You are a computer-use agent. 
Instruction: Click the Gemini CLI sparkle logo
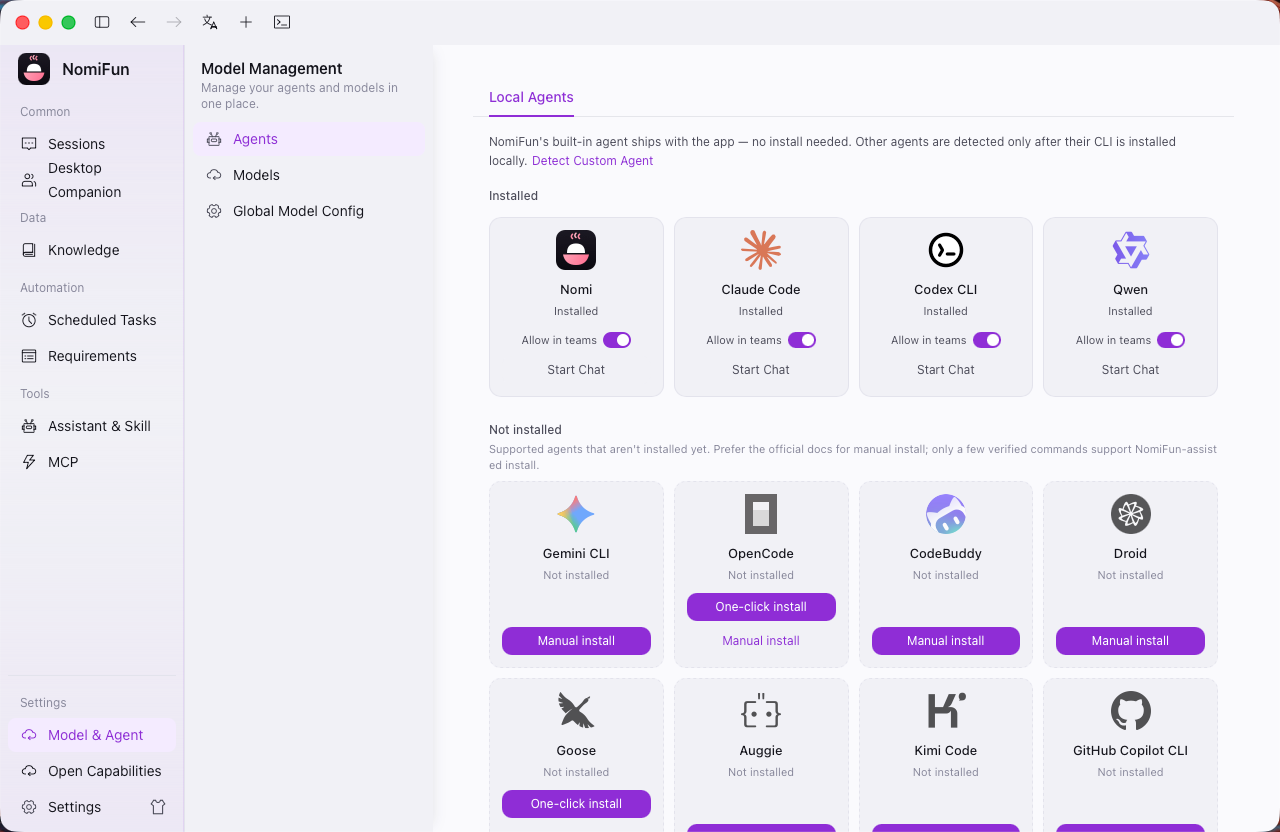[576, 514]
